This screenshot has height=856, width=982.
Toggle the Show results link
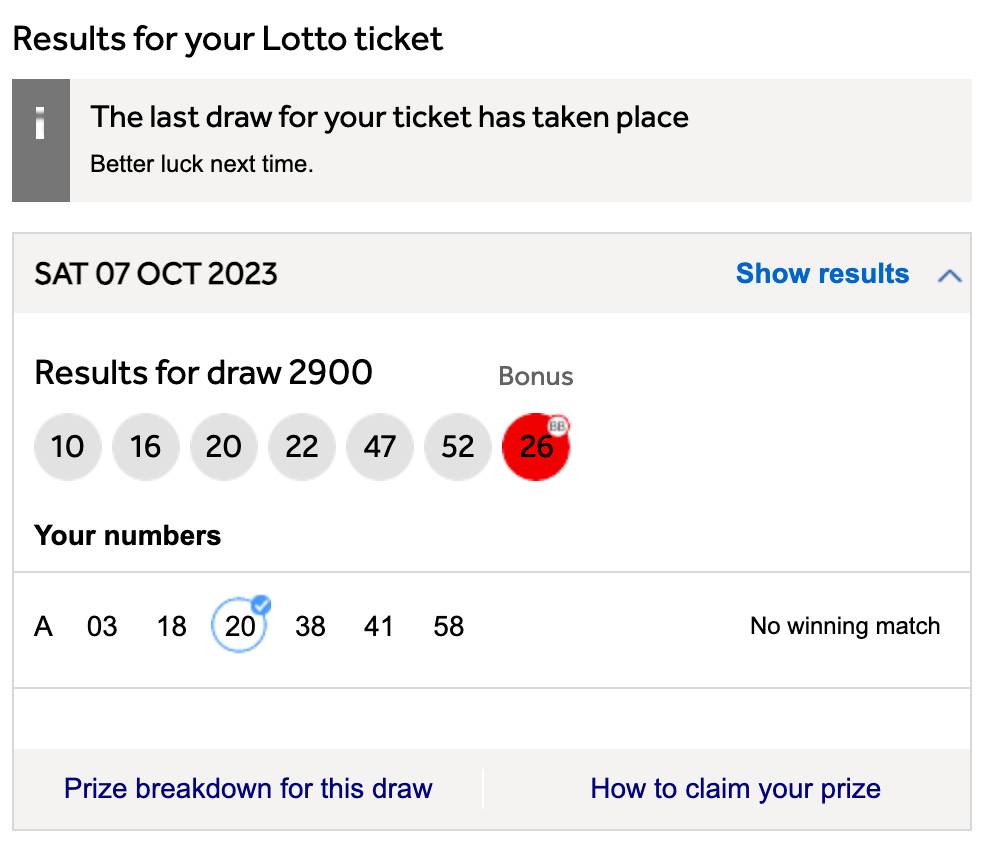coord(822,274)
